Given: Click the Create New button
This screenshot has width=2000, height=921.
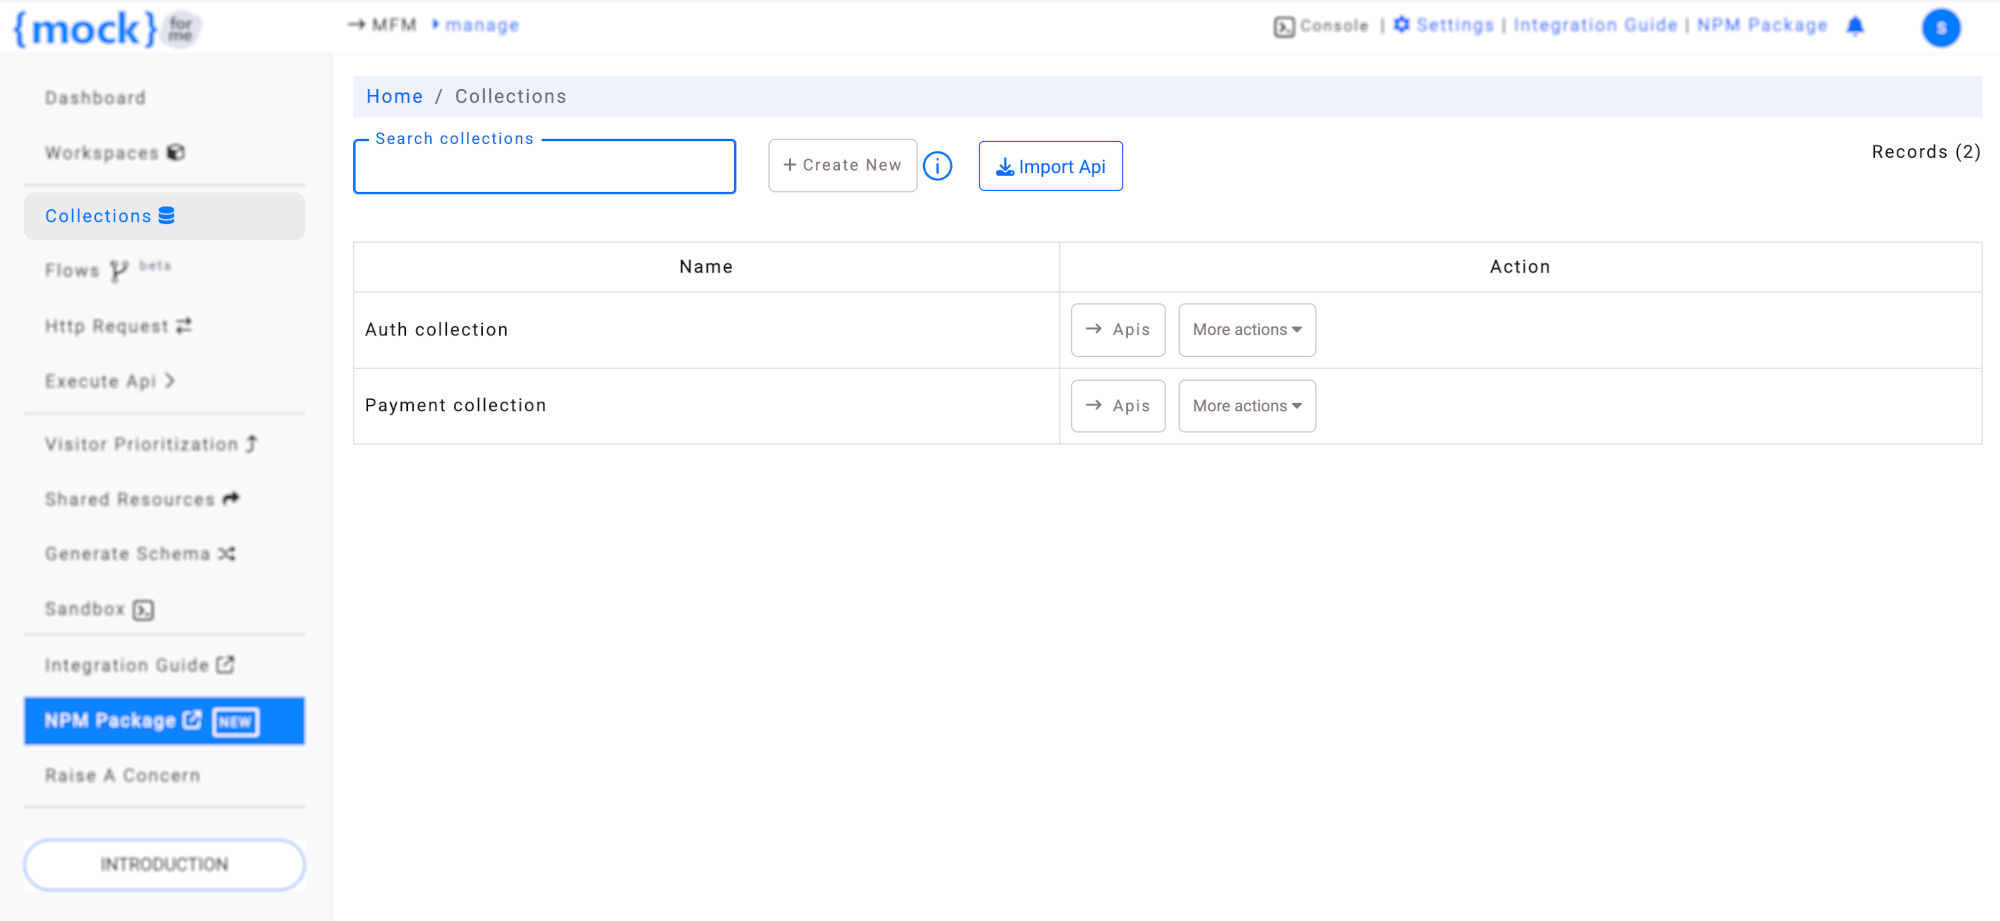Looking at the screenshot, I should tap(842, 165).
